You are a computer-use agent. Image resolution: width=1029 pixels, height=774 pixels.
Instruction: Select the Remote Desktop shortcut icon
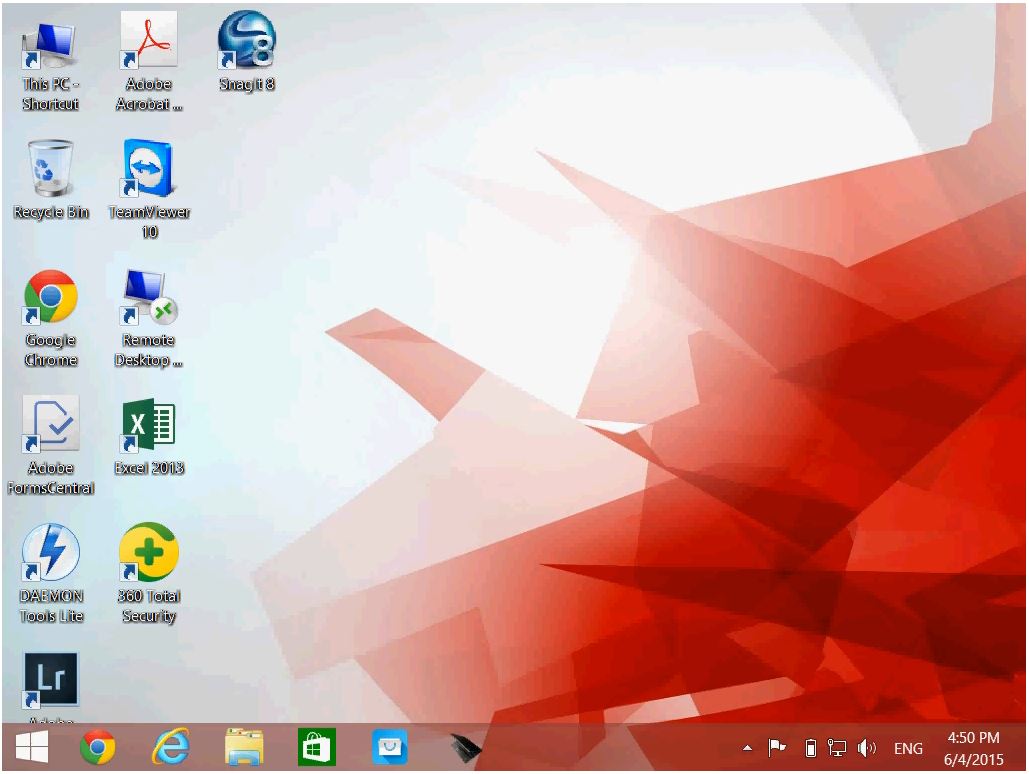[148, 297]
